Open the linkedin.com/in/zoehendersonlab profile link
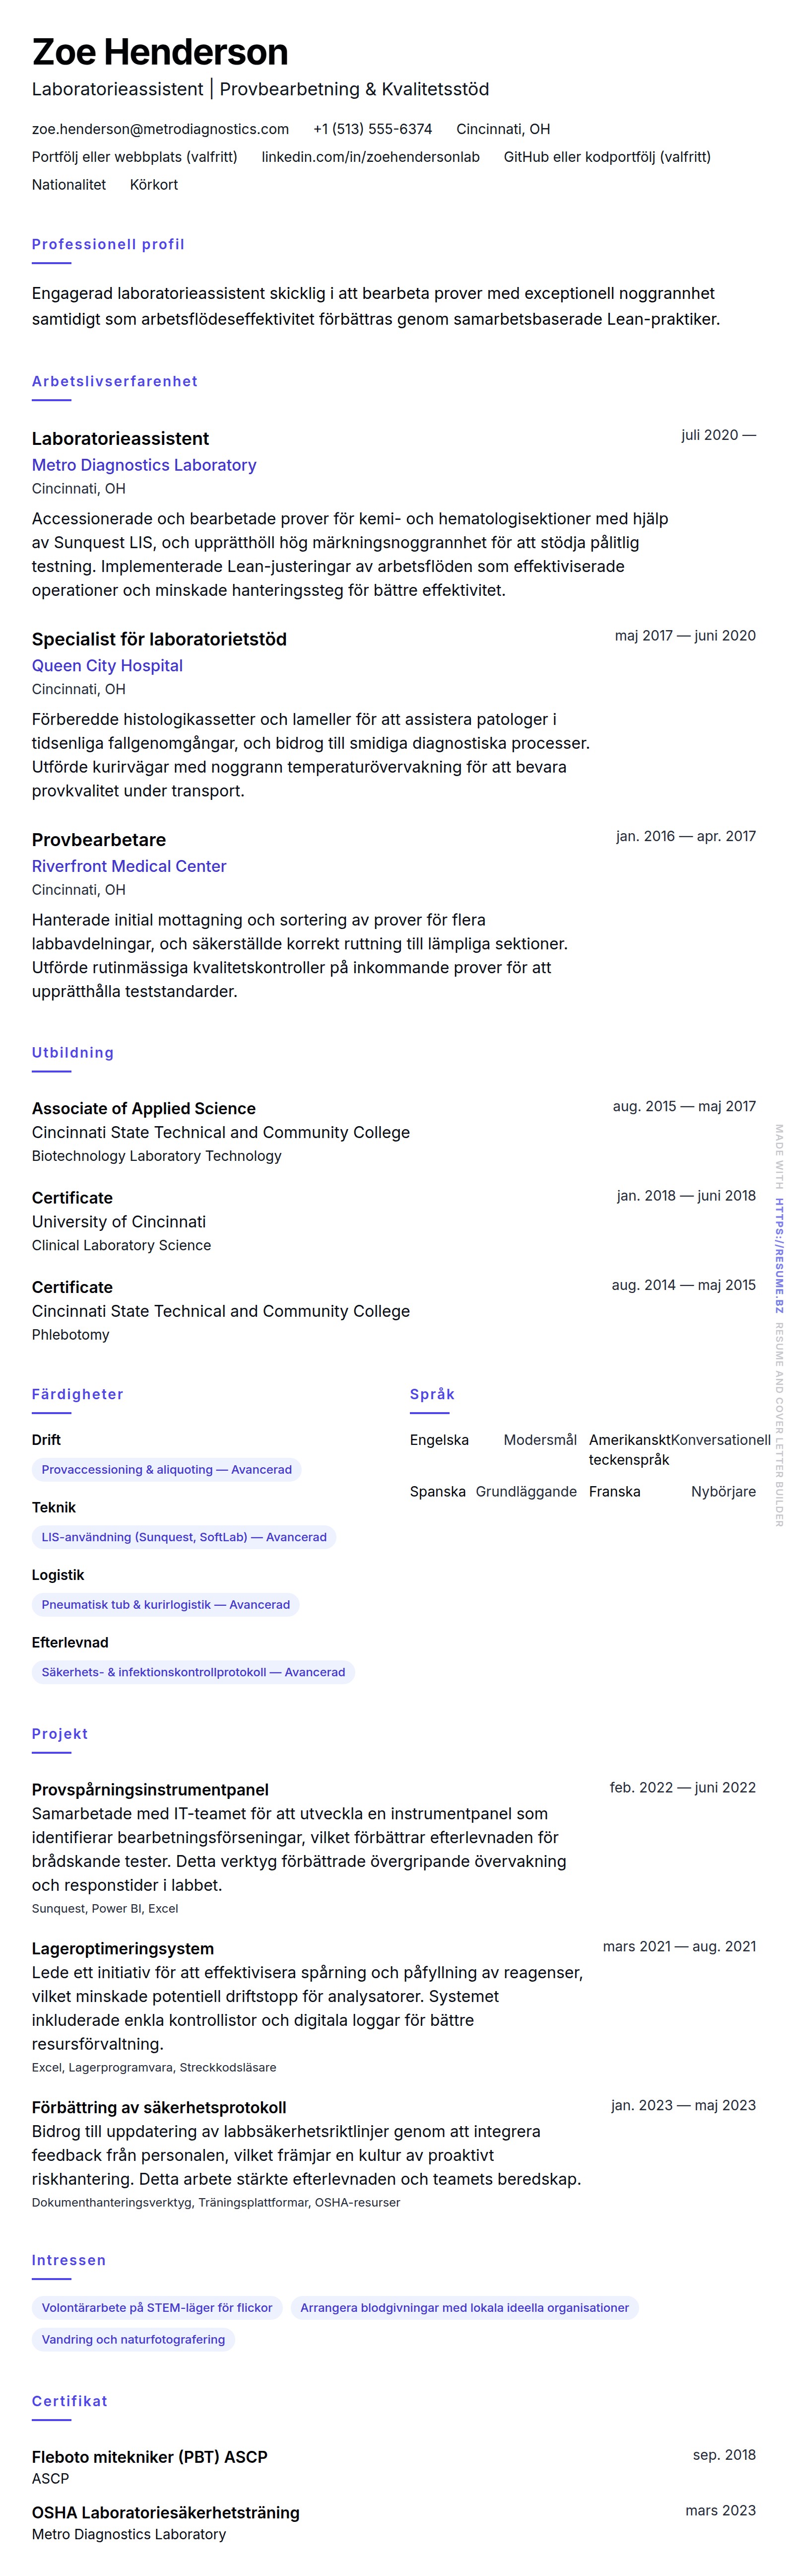Image resolution: width=788 pixels, height=2576 pixels. pos(370,157)
